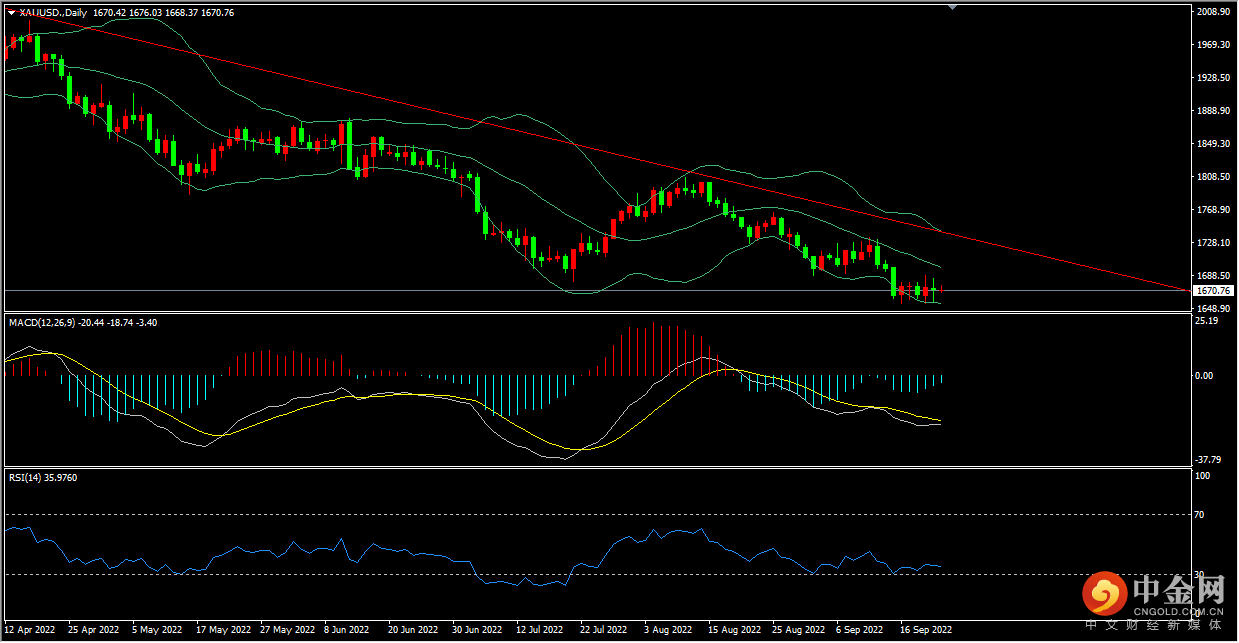Click the 中金网 Chinese watermark text
The width and height of the screenshot is (1239, 643).
click(x=1178, y=588)
